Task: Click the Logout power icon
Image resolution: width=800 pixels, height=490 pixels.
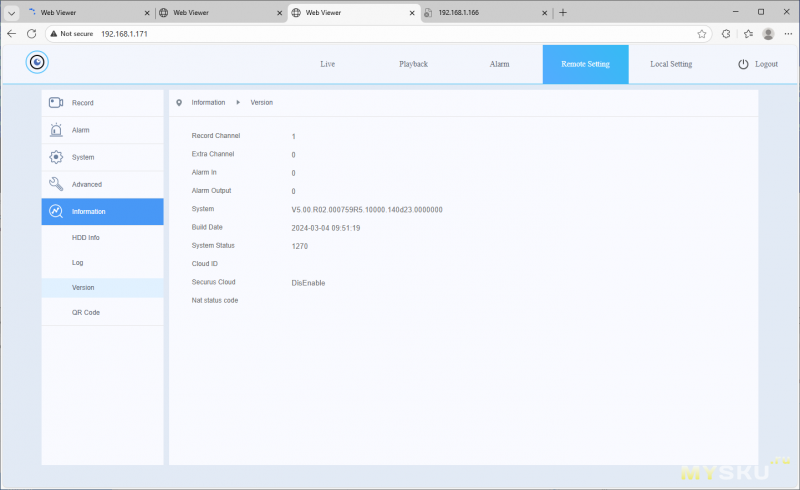Action: pos(743,64)
